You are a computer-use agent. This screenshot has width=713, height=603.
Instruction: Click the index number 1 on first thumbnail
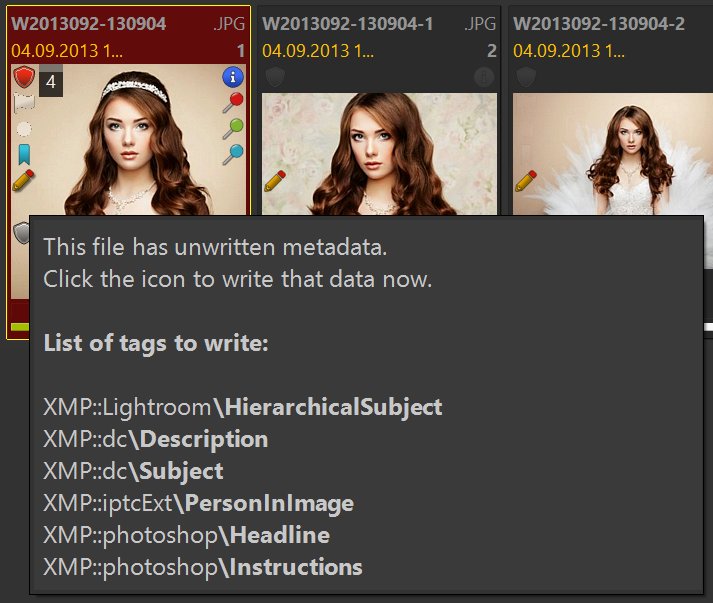point(241,50)
